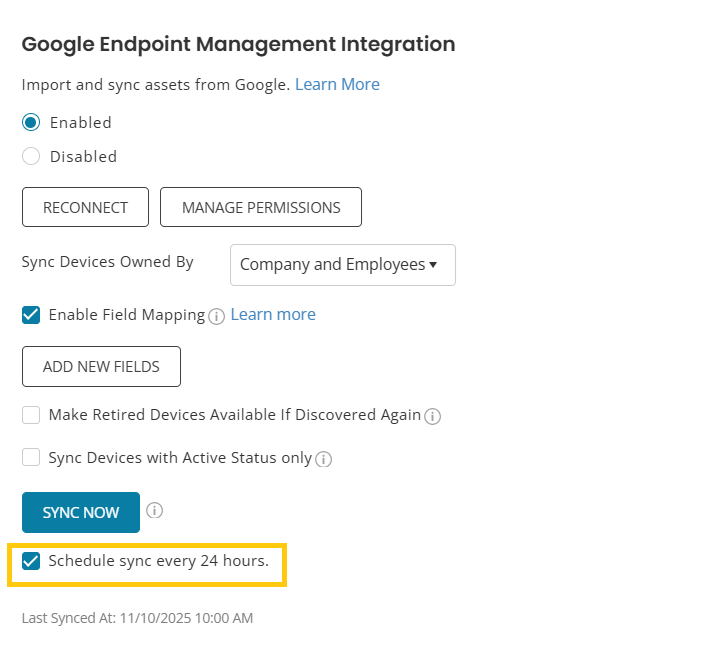Screen dimensions: 708x659
Task: Choose the Disabled radio option
Action: (x=31, y=157)
